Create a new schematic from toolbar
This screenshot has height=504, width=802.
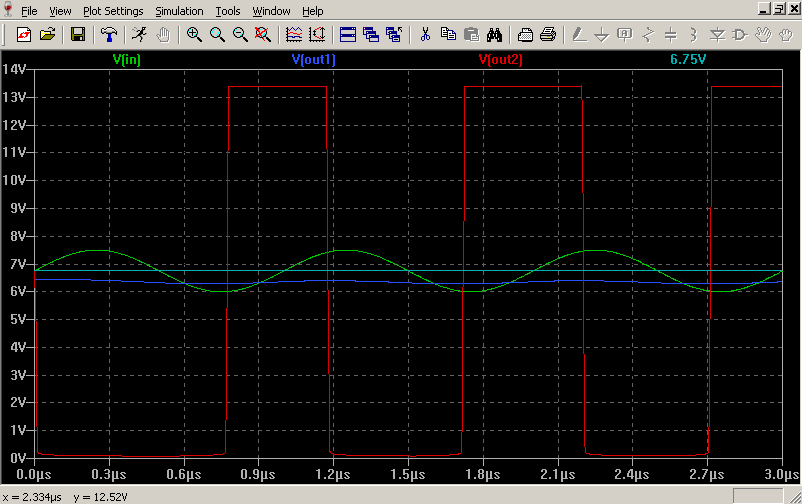pos(24,35)
